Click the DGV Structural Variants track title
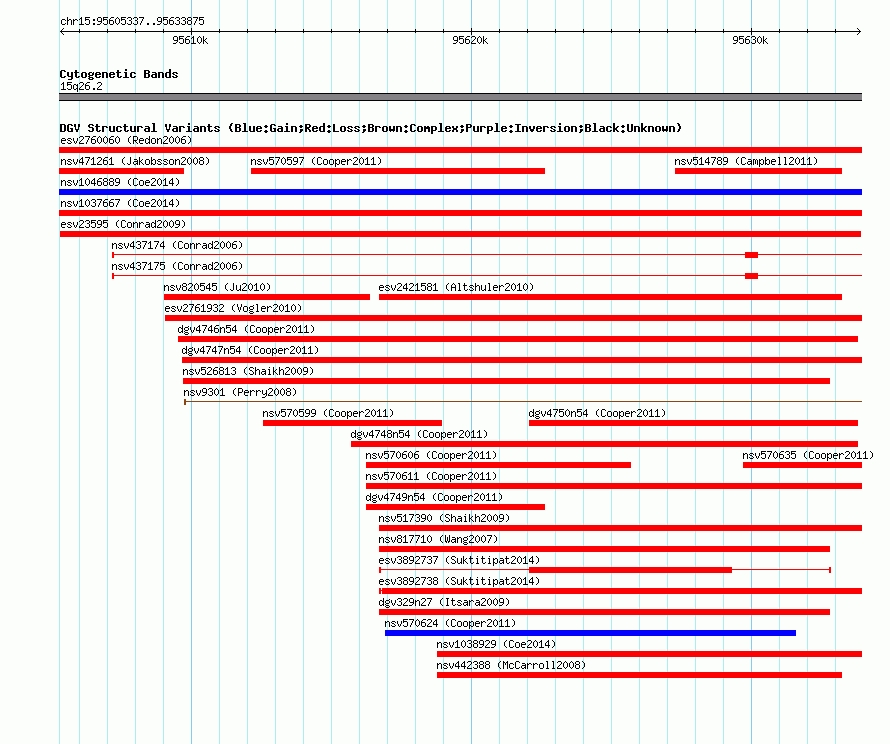Viewport: 890px width, 744px height. click(370, 128)
